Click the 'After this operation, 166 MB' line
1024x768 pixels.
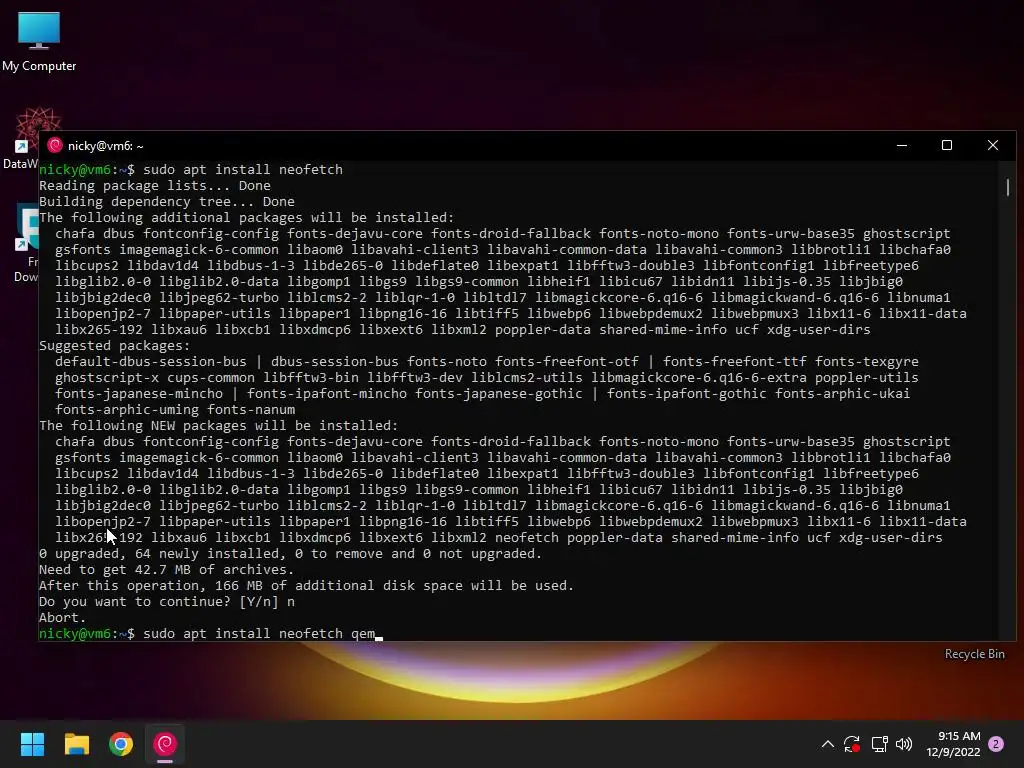click(306, 585)
